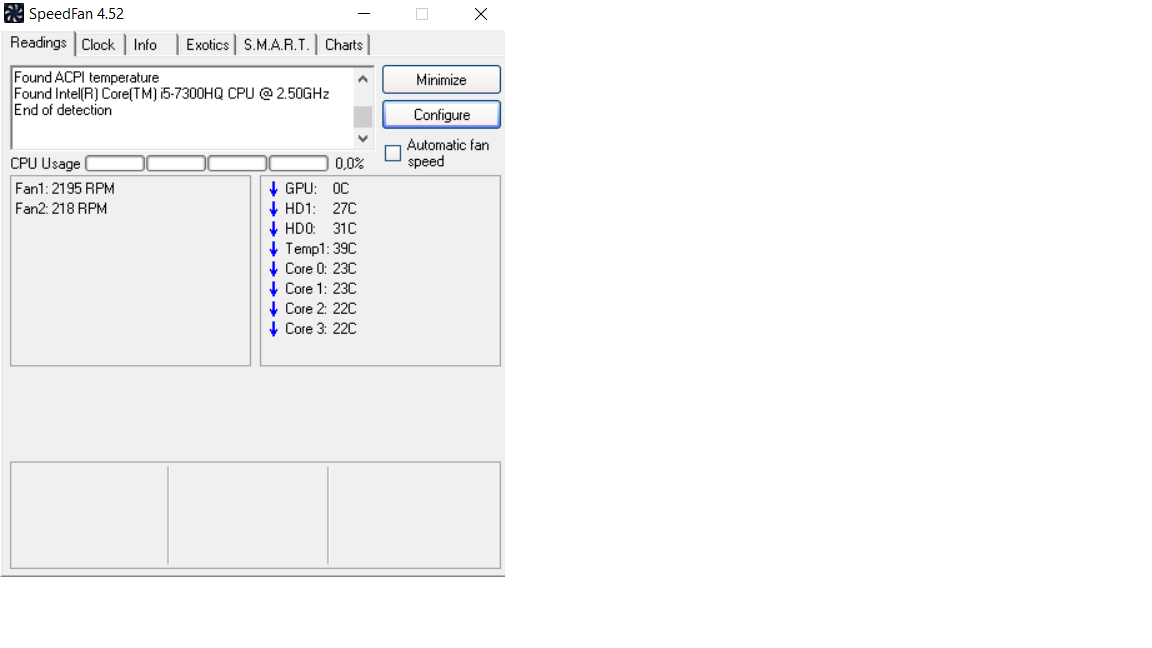This screenshot has width=1152, height=648.
Task: Click the log scroll up arrow
Action: point(363,79)
